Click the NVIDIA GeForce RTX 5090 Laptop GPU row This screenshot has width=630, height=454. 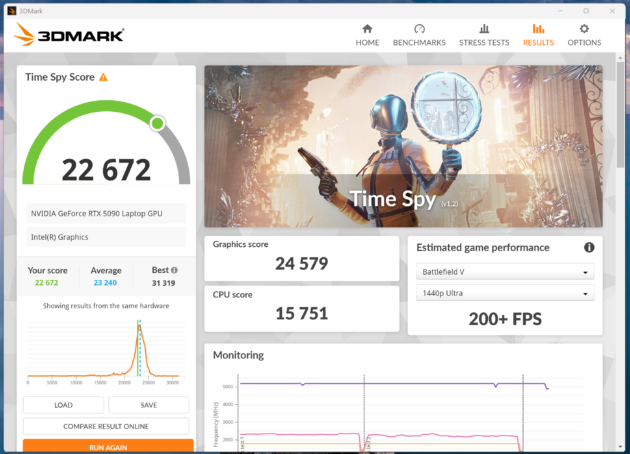pyautogui.click(x=106, y=213)
